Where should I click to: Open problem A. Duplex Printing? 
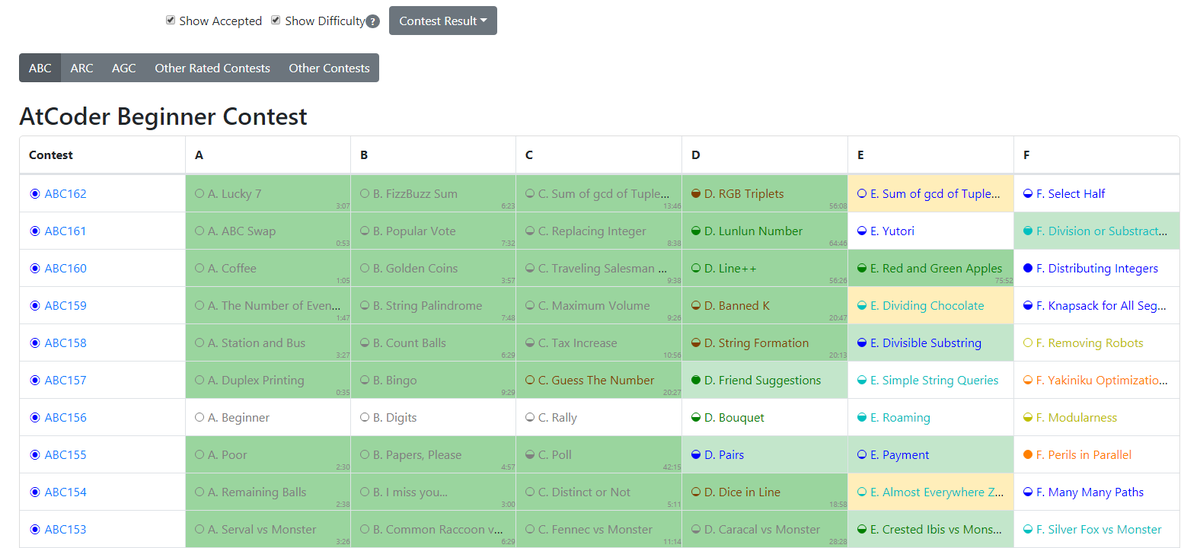click(256, 380)
